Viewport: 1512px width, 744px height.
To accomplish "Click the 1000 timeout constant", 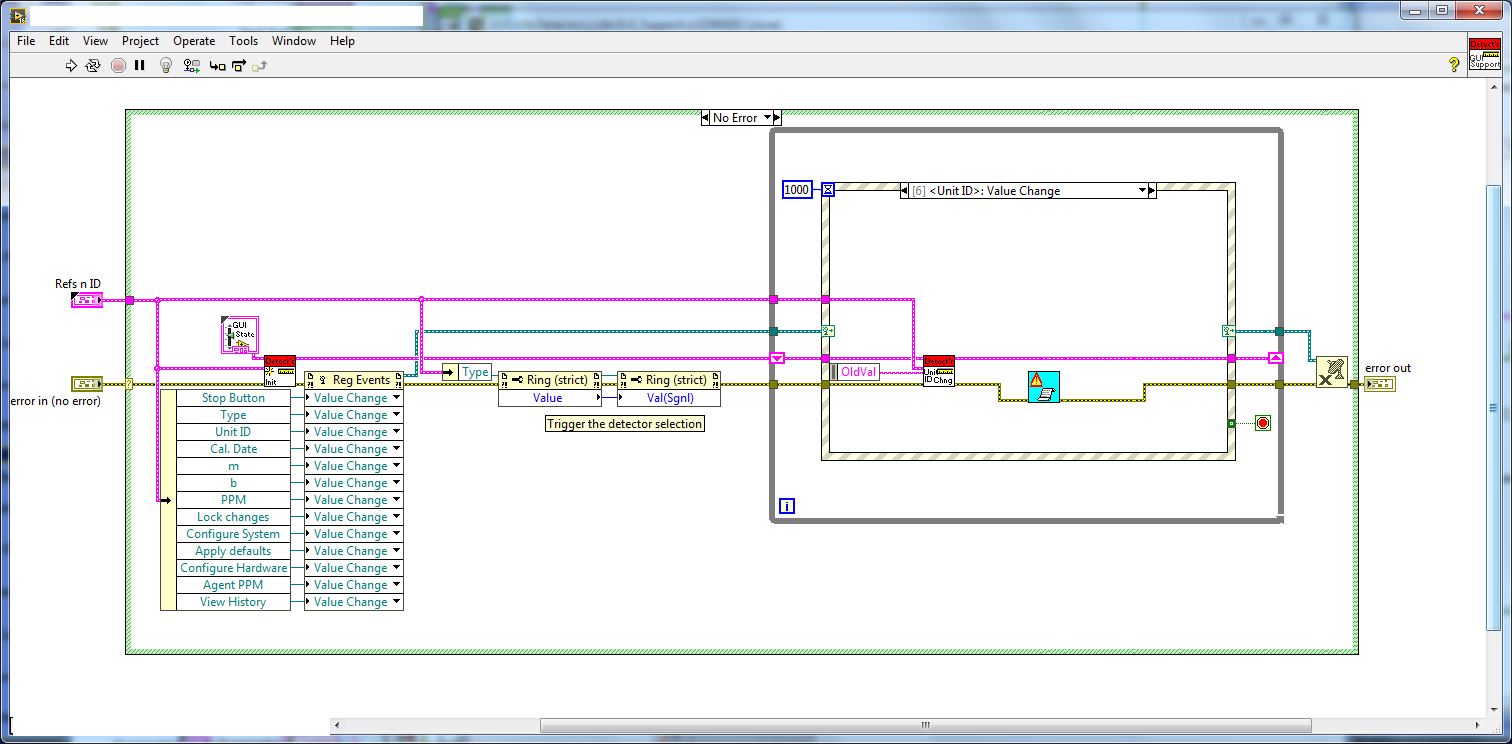I will point(797,190).
